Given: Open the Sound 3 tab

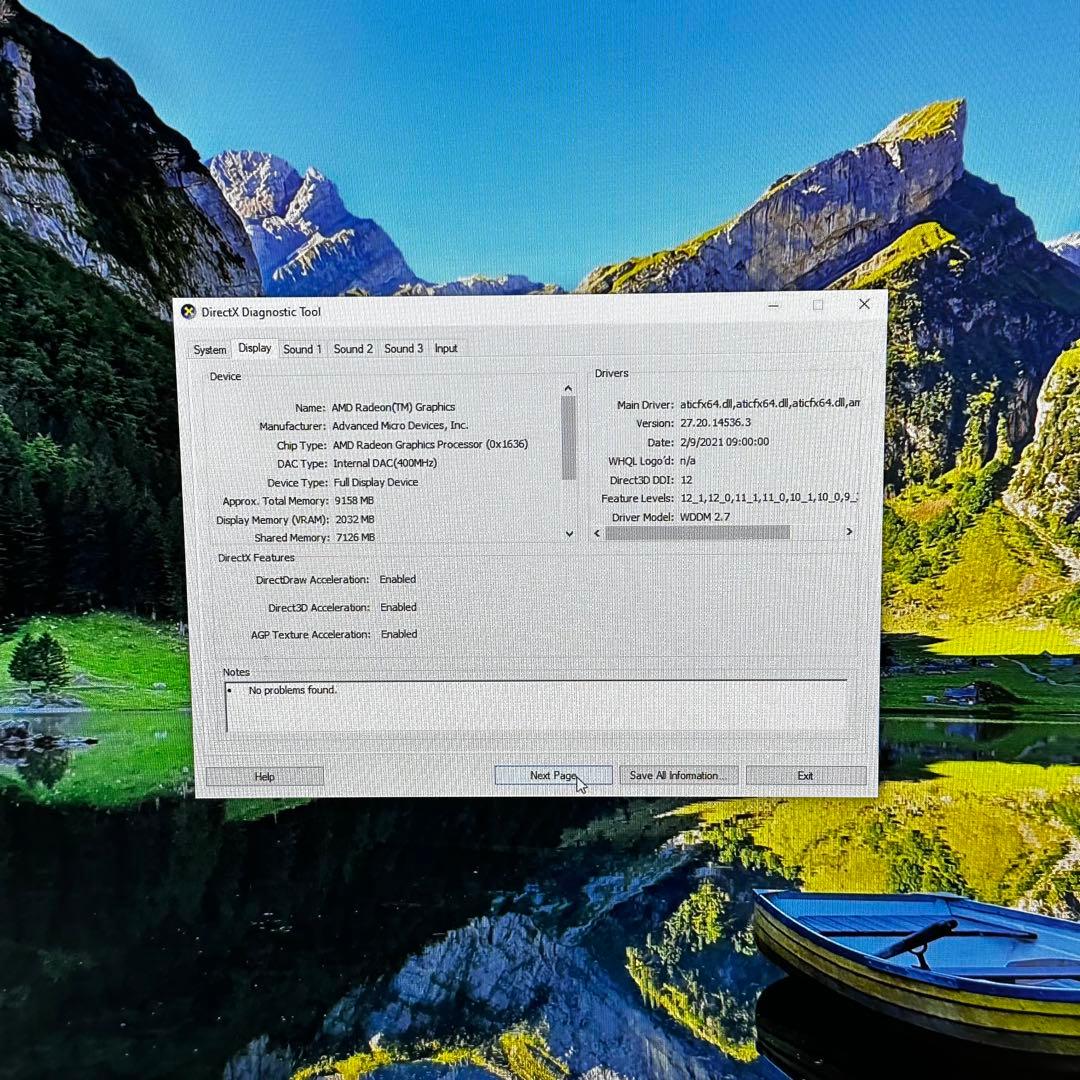Looking at the screenshot, I should pyautogui.click(x=404, y=349).
